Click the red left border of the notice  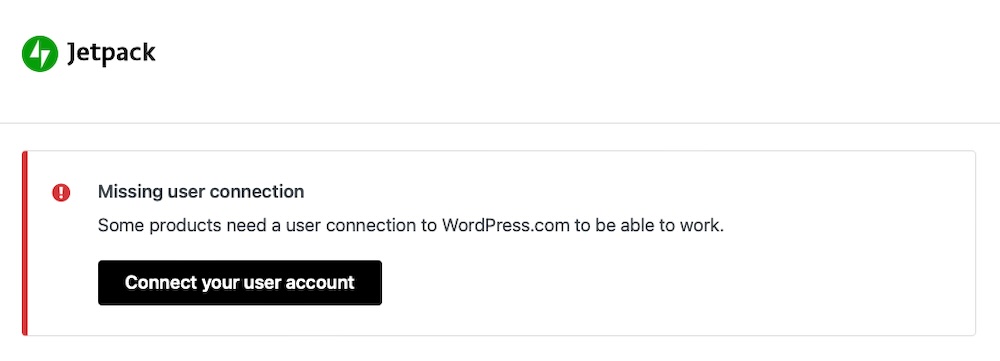(x=24, y=243)
